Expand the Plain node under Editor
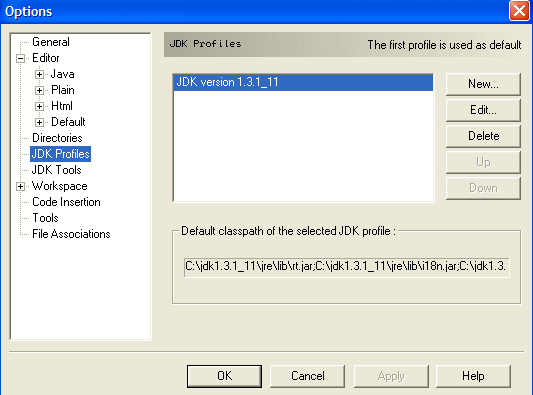533x395 pixels. coord(39,90)
